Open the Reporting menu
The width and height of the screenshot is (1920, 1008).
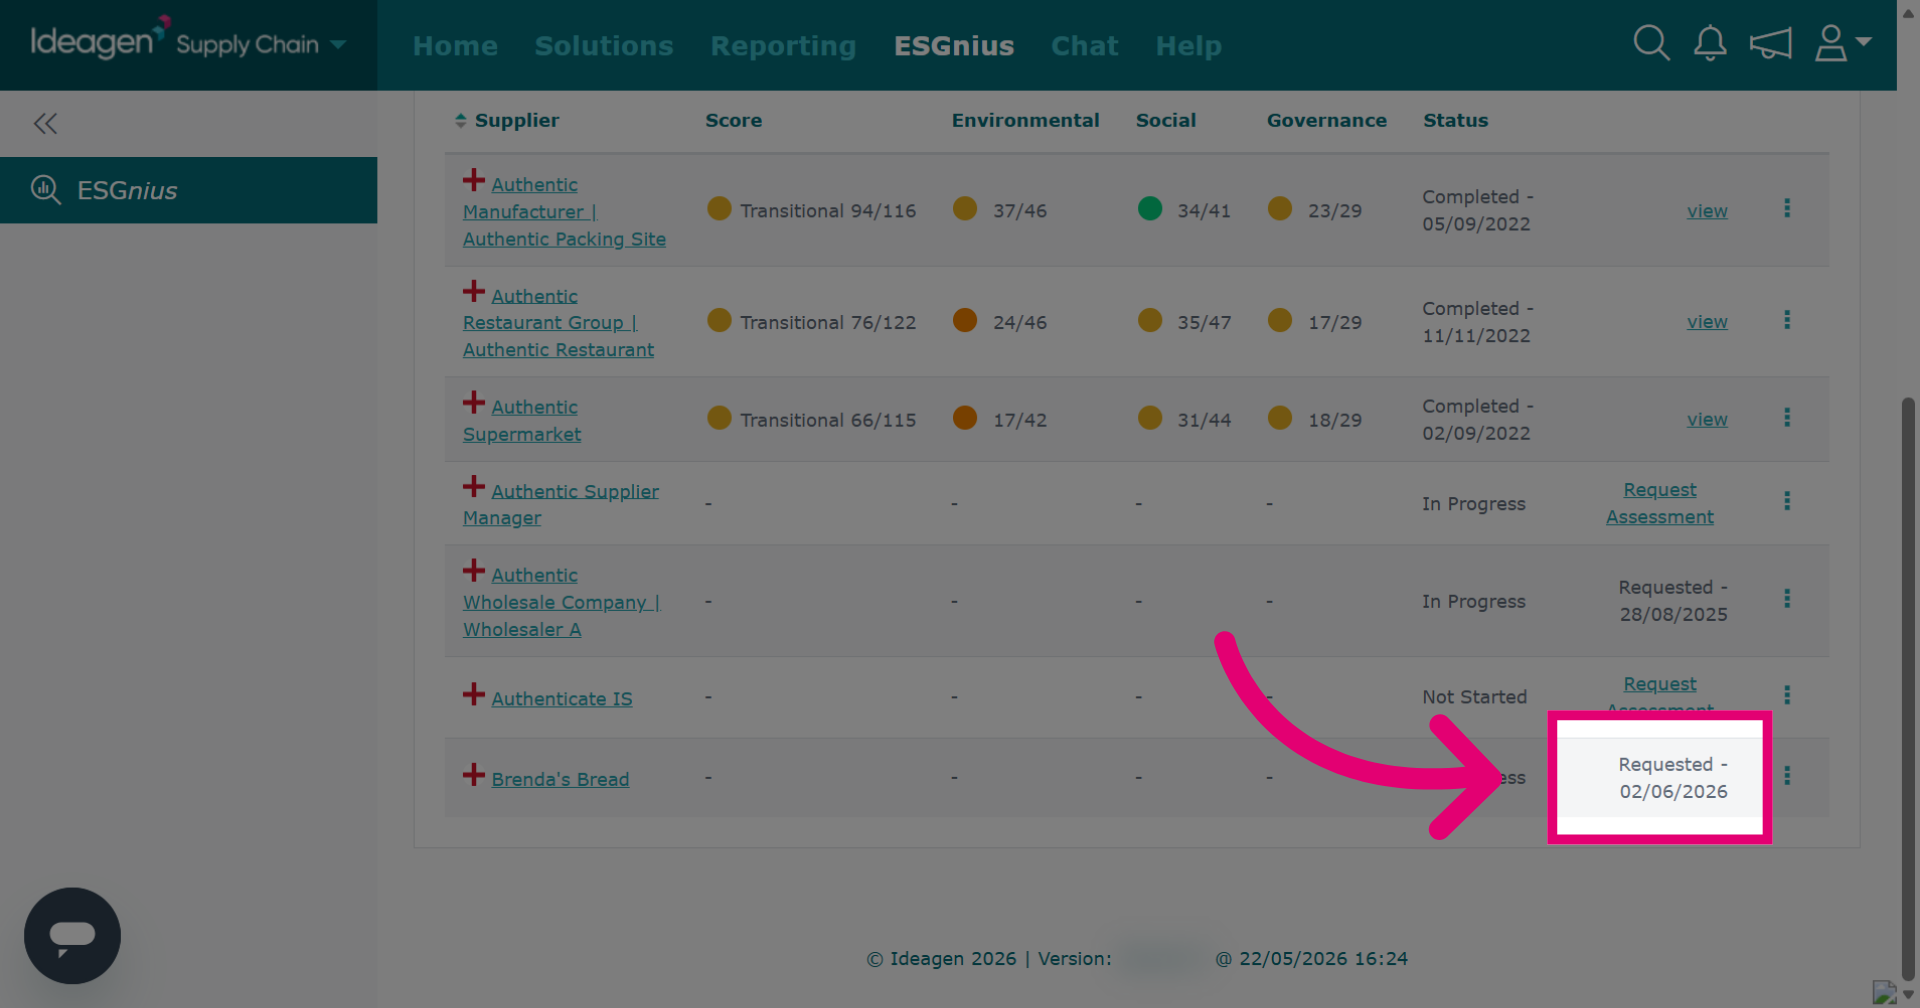783,46
